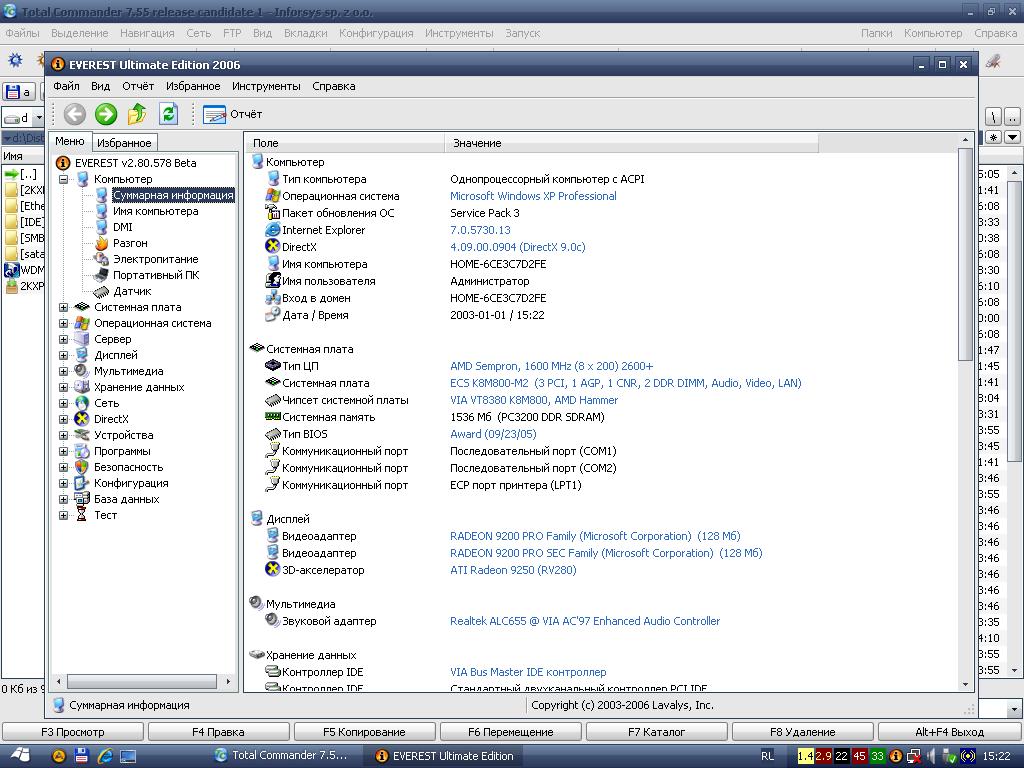Click the Refresh icon in toolbar
This screenshot has width=1024, height=768.
[x=168, y=114]
